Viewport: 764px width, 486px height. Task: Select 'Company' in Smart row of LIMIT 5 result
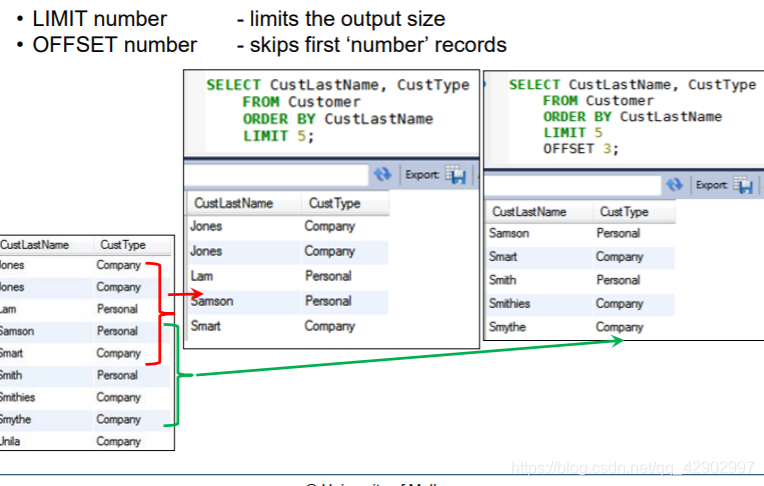[x=329, y=326]
